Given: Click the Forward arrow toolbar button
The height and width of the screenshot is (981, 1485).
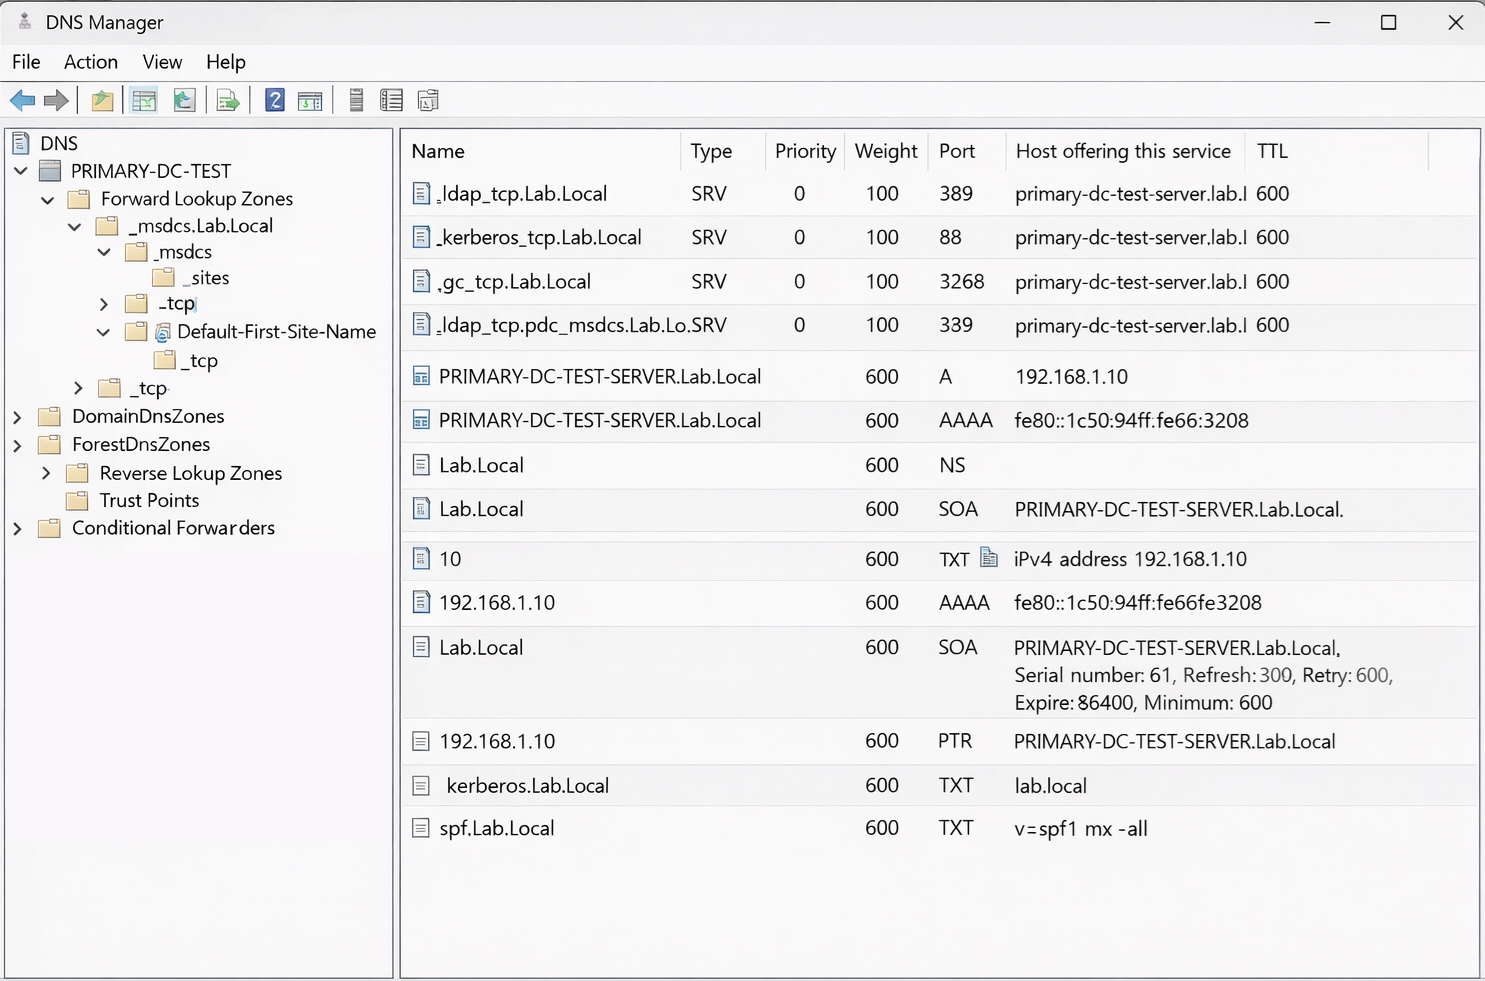Looking at the screenshot, I should (x=57, y=100).
